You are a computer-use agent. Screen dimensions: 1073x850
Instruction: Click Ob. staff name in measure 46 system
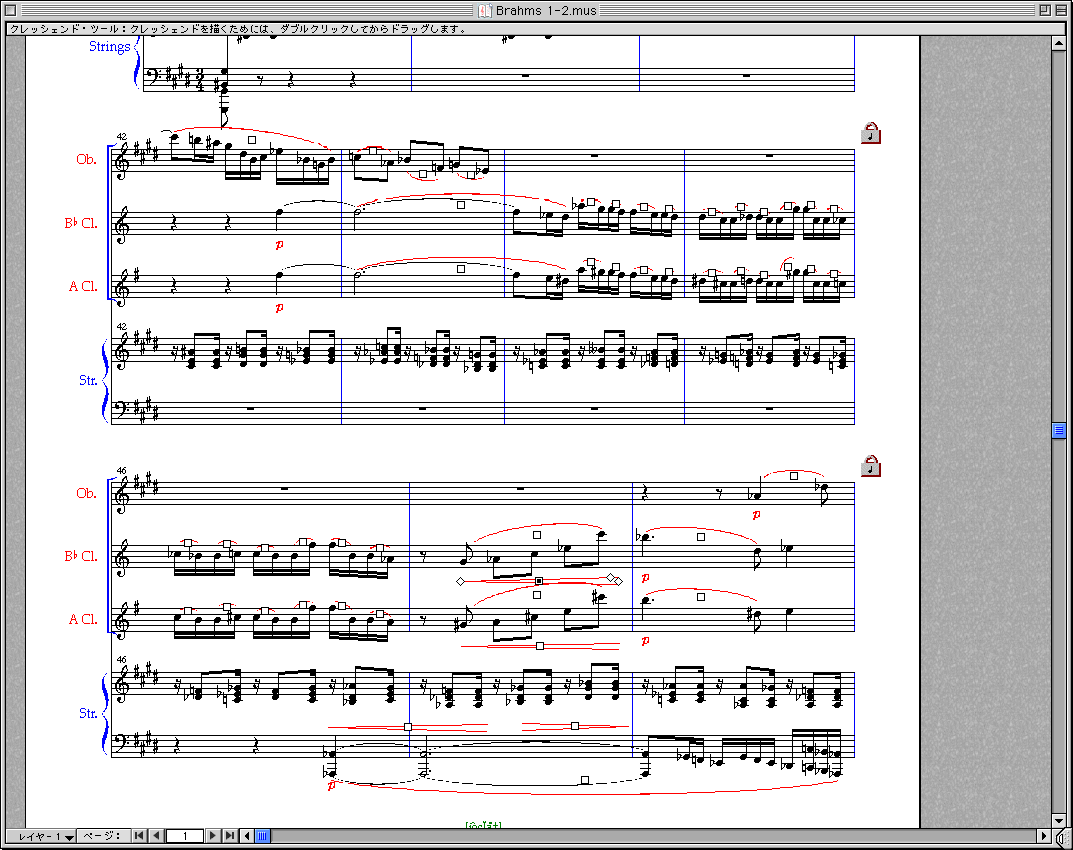(x=86, y=493)
